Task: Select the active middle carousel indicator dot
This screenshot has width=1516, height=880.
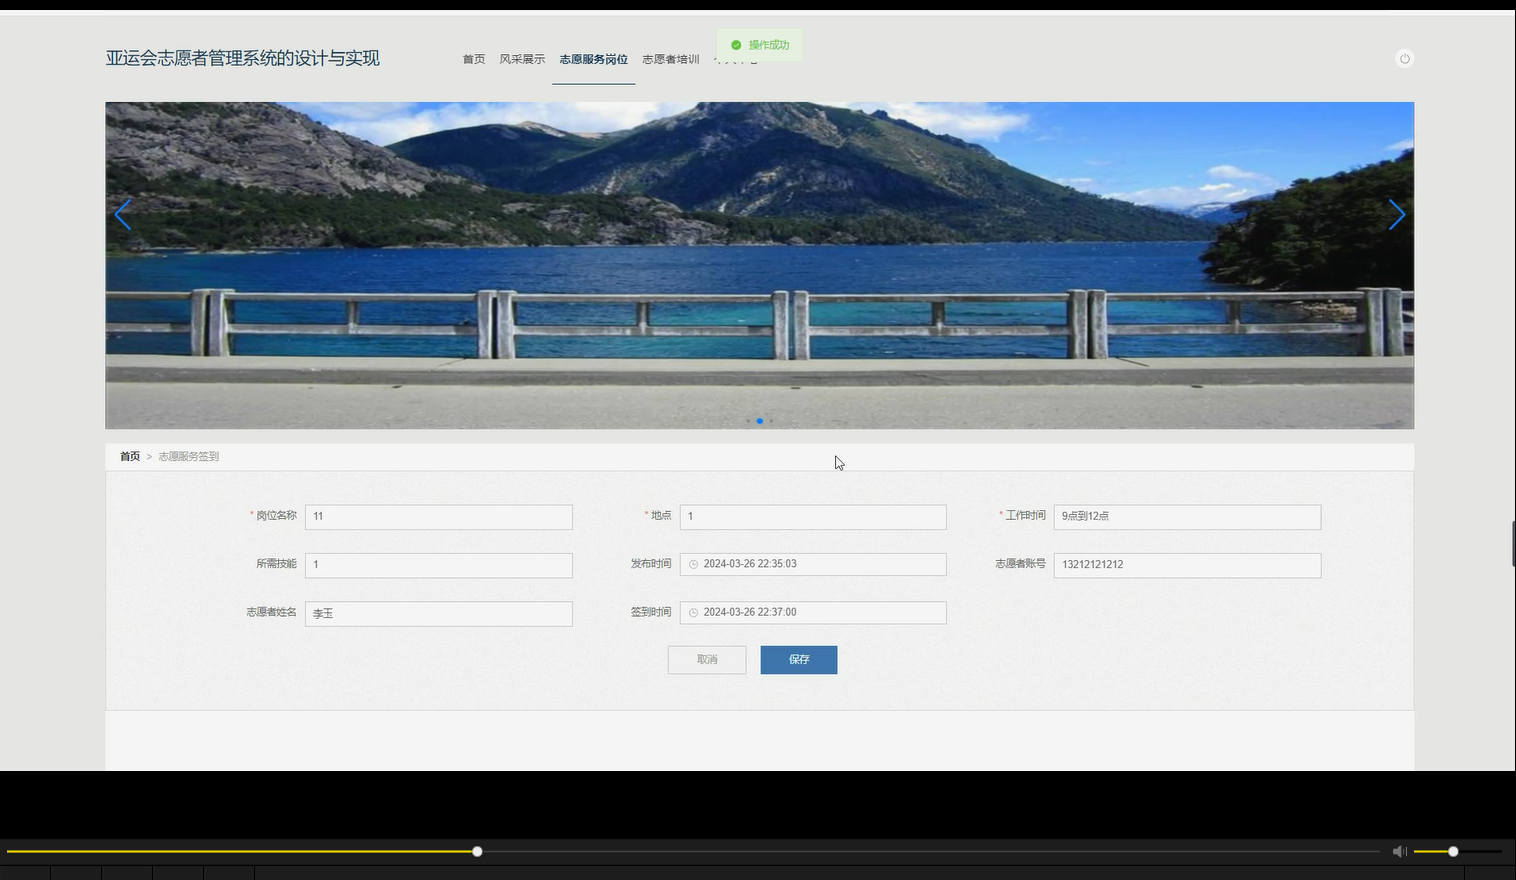Action: point(760,421)
